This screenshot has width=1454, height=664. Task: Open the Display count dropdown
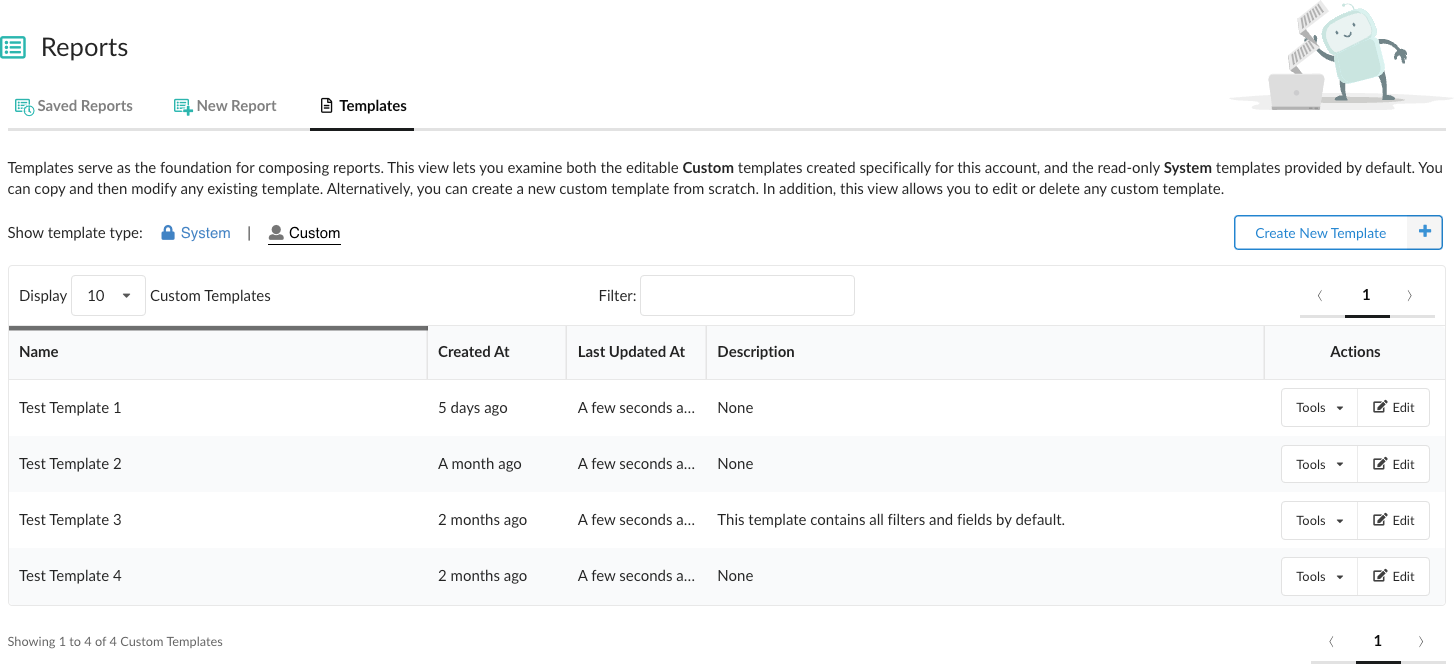(108, 295)
